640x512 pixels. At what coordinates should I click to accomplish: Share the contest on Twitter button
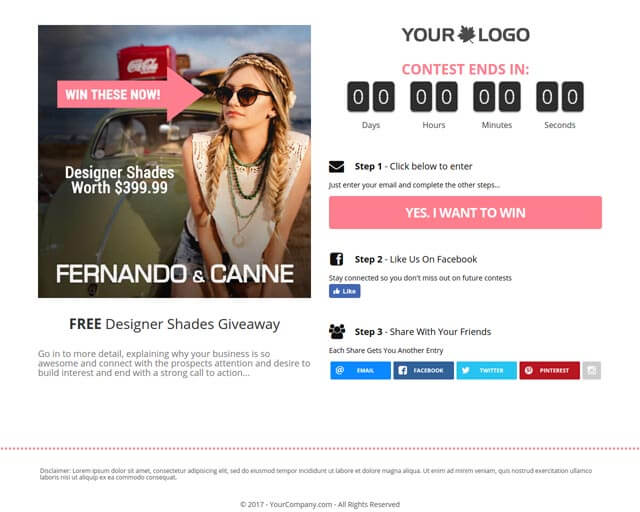point(486,370)
